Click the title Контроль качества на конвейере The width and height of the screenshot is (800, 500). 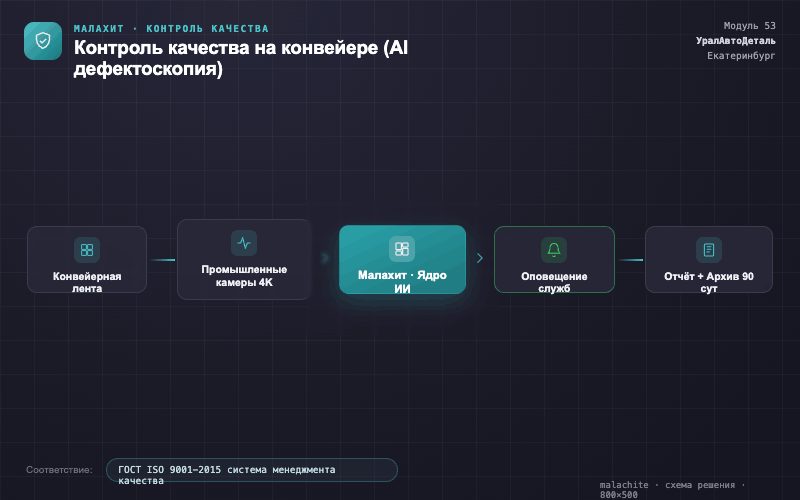pyautogui.click(x=241, y=58)
